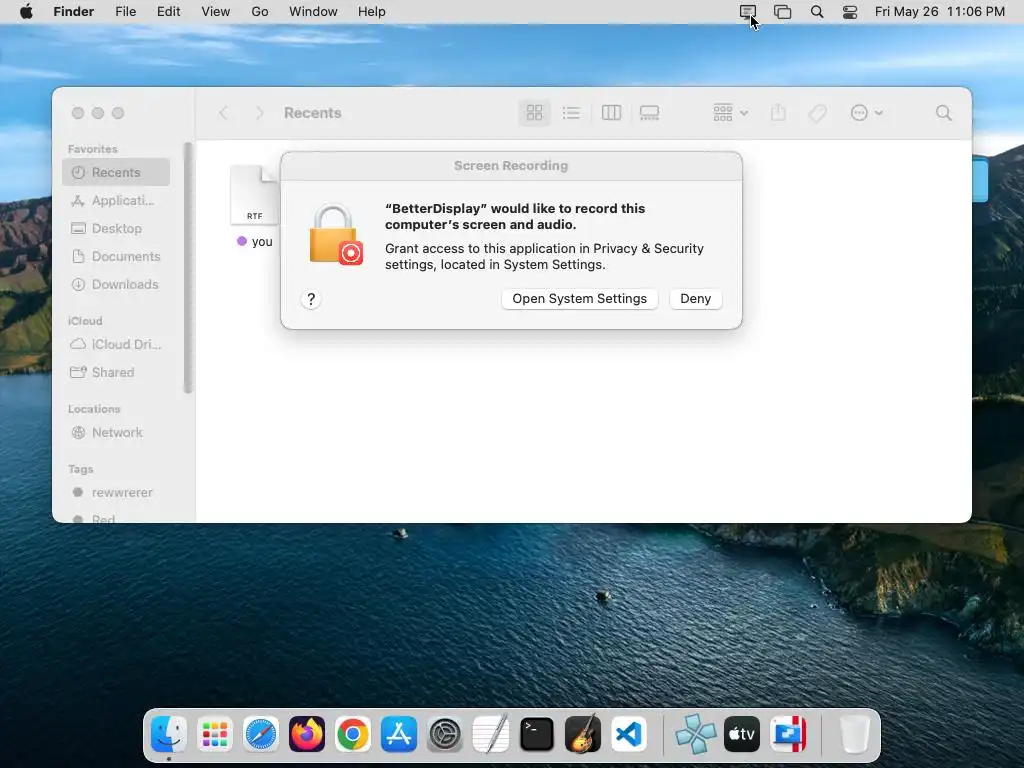
Task: Open Visual Studio Code from the Dock
Action: tap(629, 734)
